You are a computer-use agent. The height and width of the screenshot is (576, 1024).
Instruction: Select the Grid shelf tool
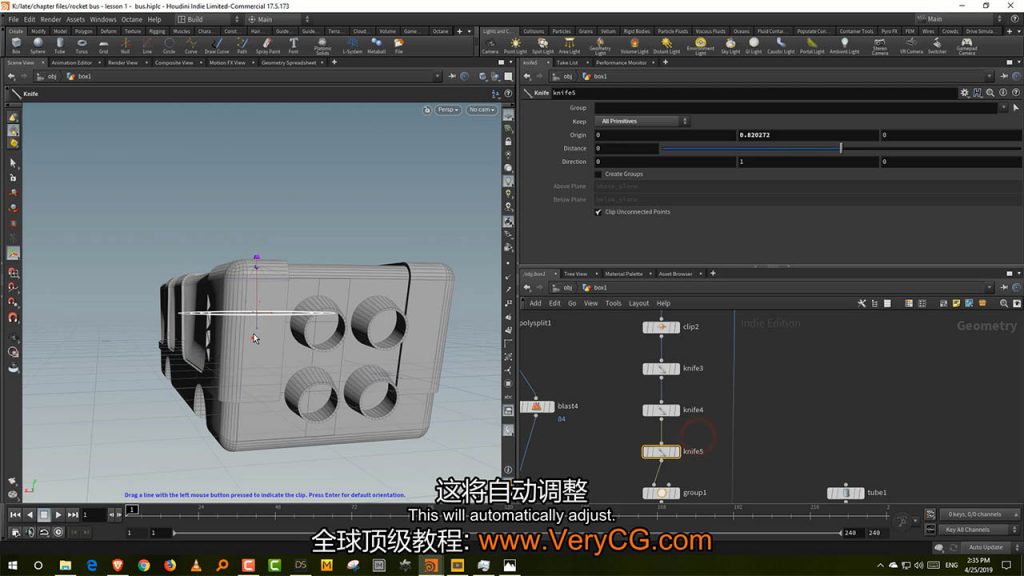103,45
